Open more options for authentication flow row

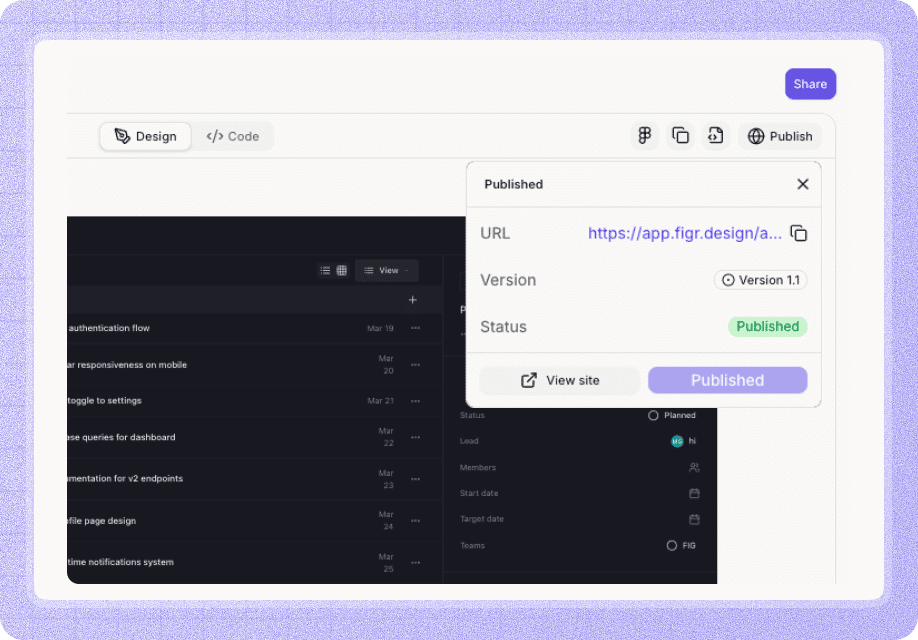coord(416,328)
